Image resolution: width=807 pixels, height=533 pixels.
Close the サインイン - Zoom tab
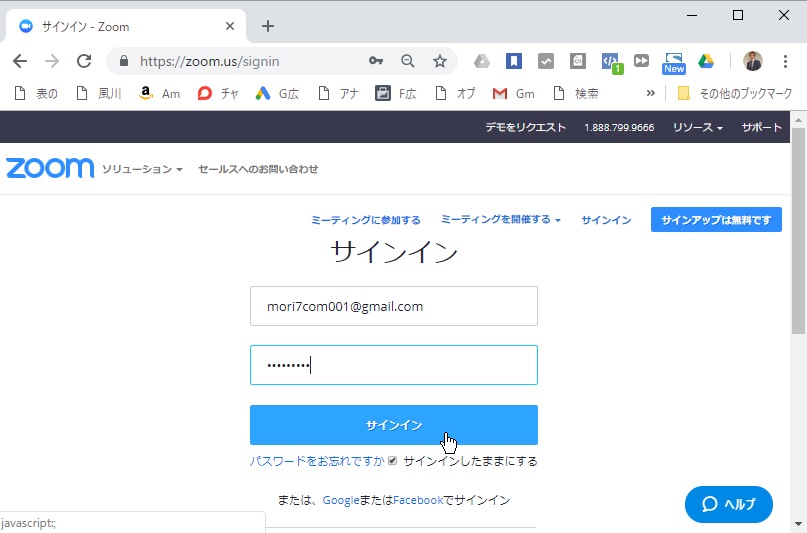230,26
